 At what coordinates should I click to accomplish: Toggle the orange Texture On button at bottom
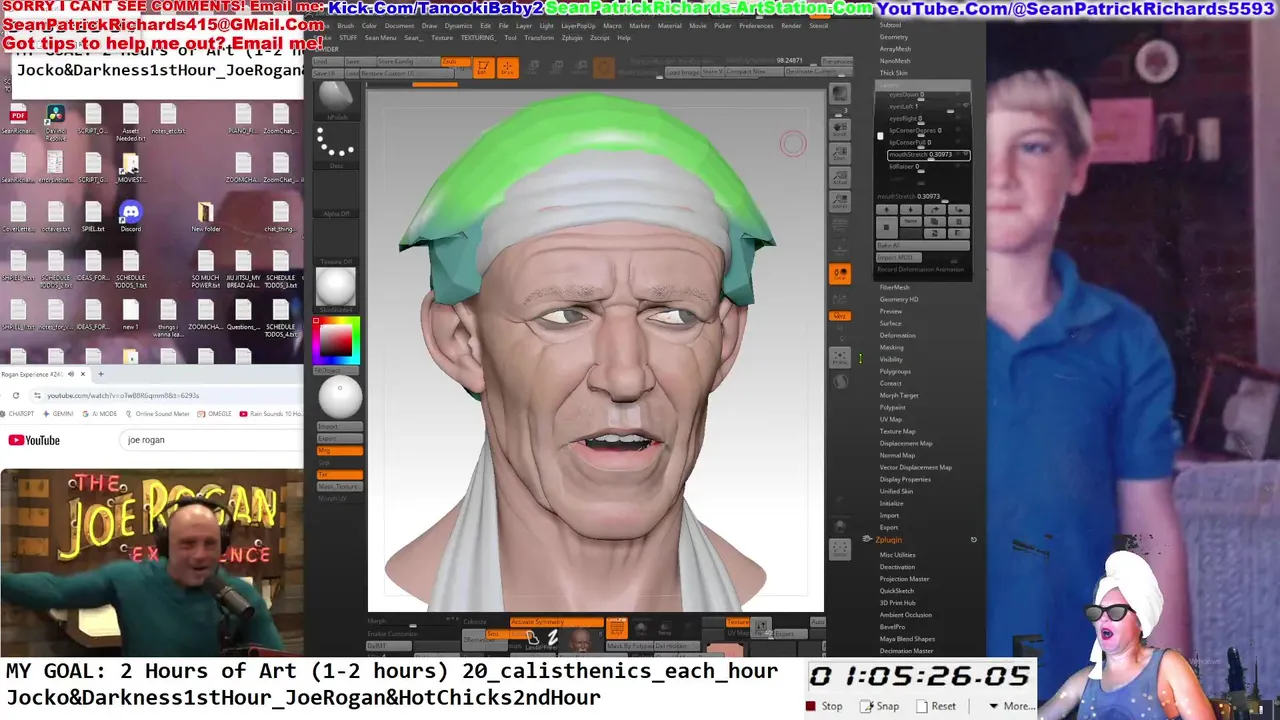tap(738, 622)
